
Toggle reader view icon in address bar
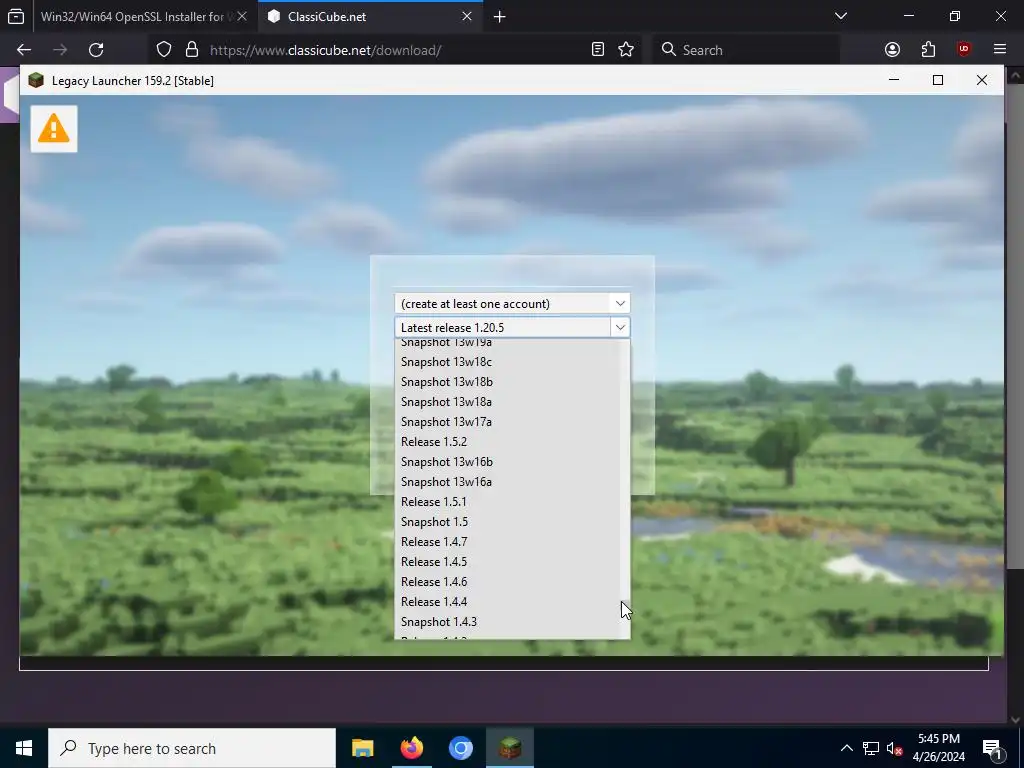(598, 50)
